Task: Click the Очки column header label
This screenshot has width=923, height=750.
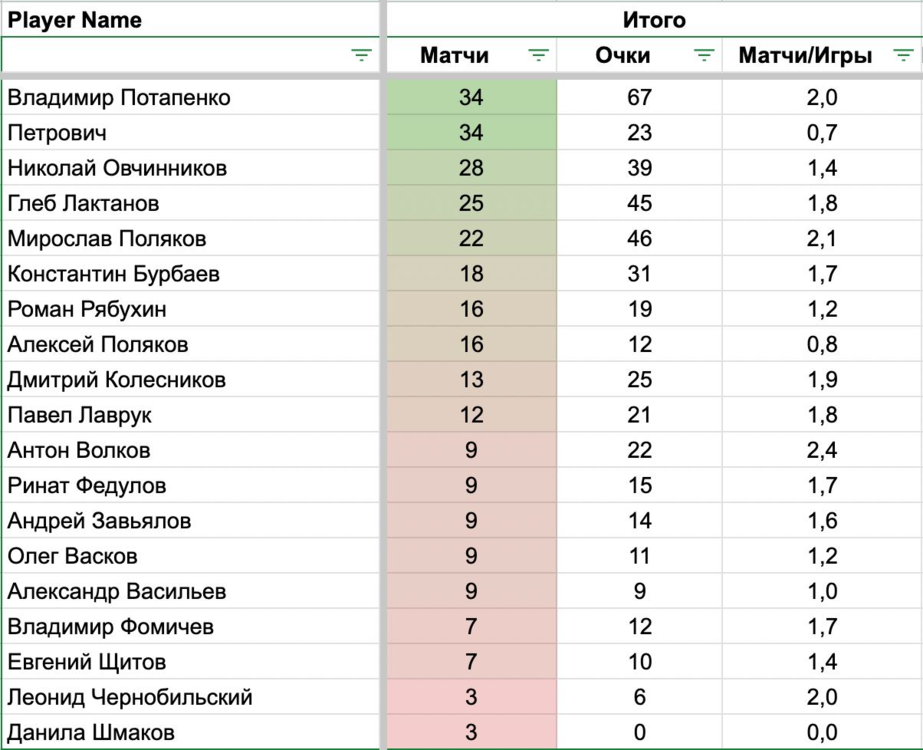Action: tap(623, 56)
